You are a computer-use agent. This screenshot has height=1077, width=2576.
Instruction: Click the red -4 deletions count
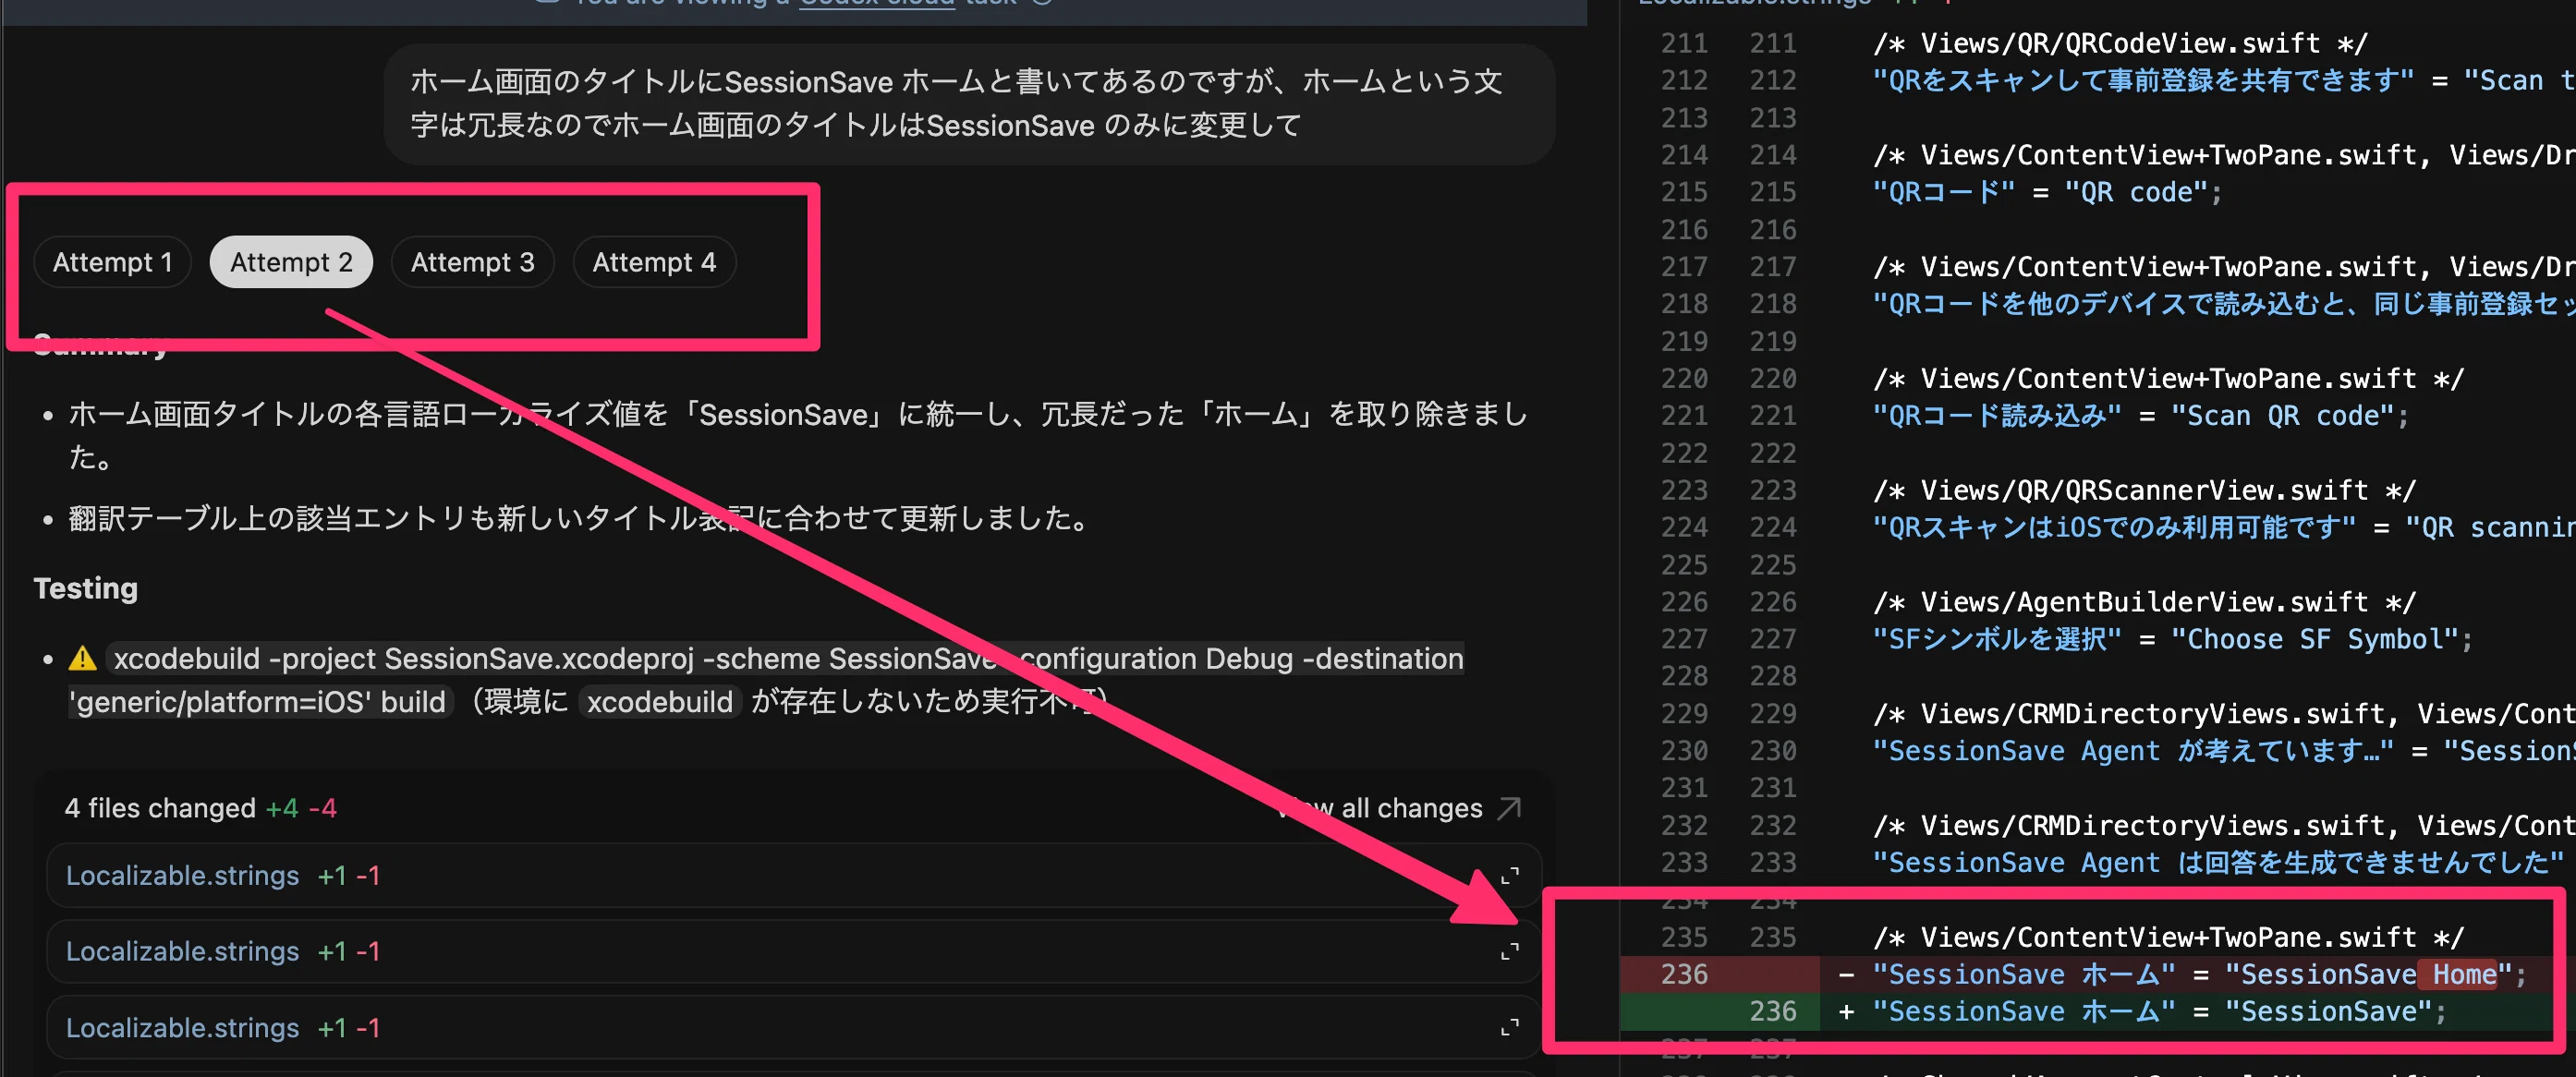[x=322, y=808]
